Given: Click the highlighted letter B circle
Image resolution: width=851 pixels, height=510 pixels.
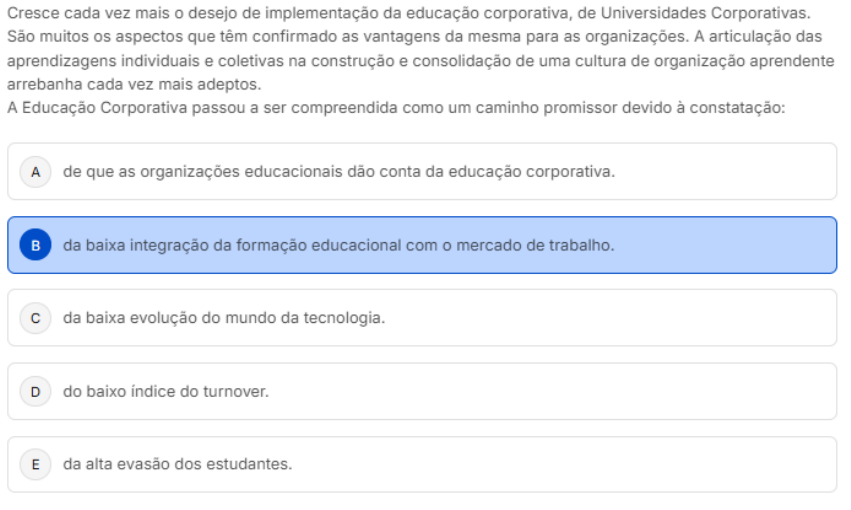Looking at the screenshot, I should pos(35,245).
